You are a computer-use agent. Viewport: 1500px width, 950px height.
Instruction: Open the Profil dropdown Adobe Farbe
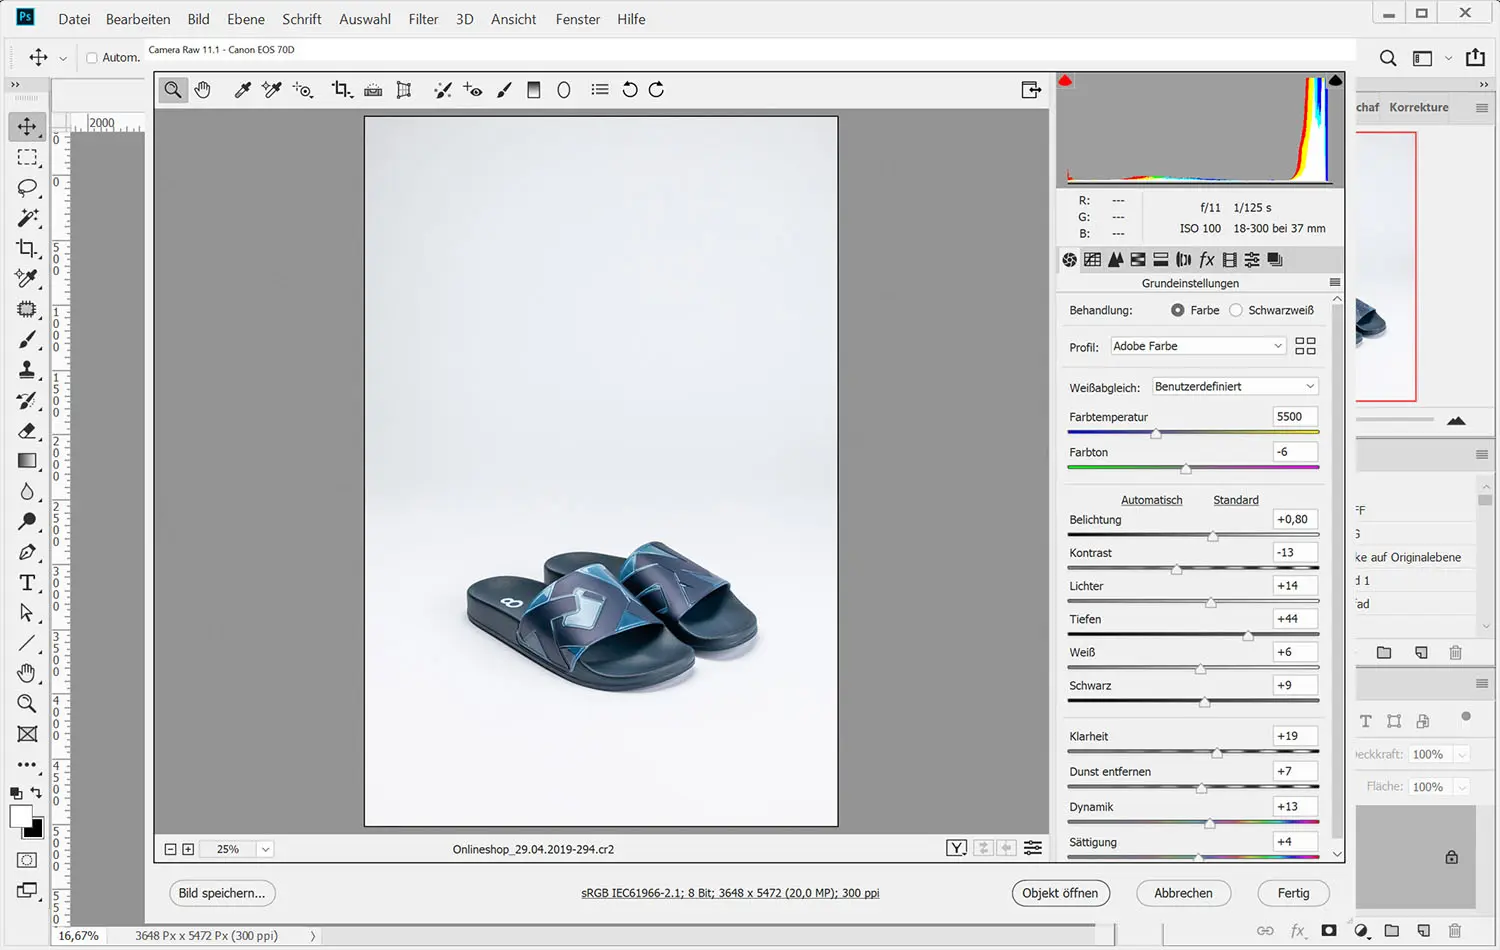click(x=1197, y=346)
